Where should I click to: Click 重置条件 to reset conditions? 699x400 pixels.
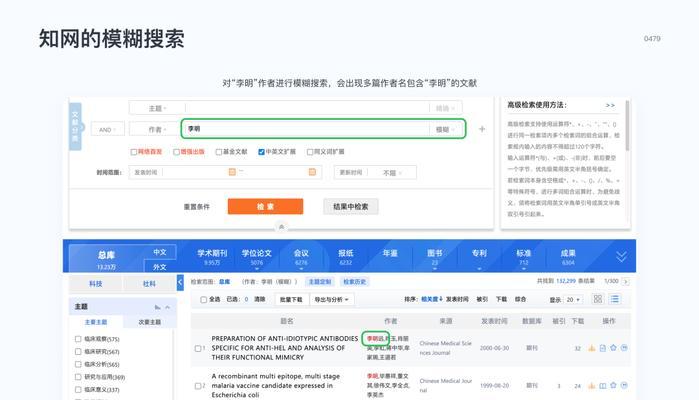[x=197, y=207]
